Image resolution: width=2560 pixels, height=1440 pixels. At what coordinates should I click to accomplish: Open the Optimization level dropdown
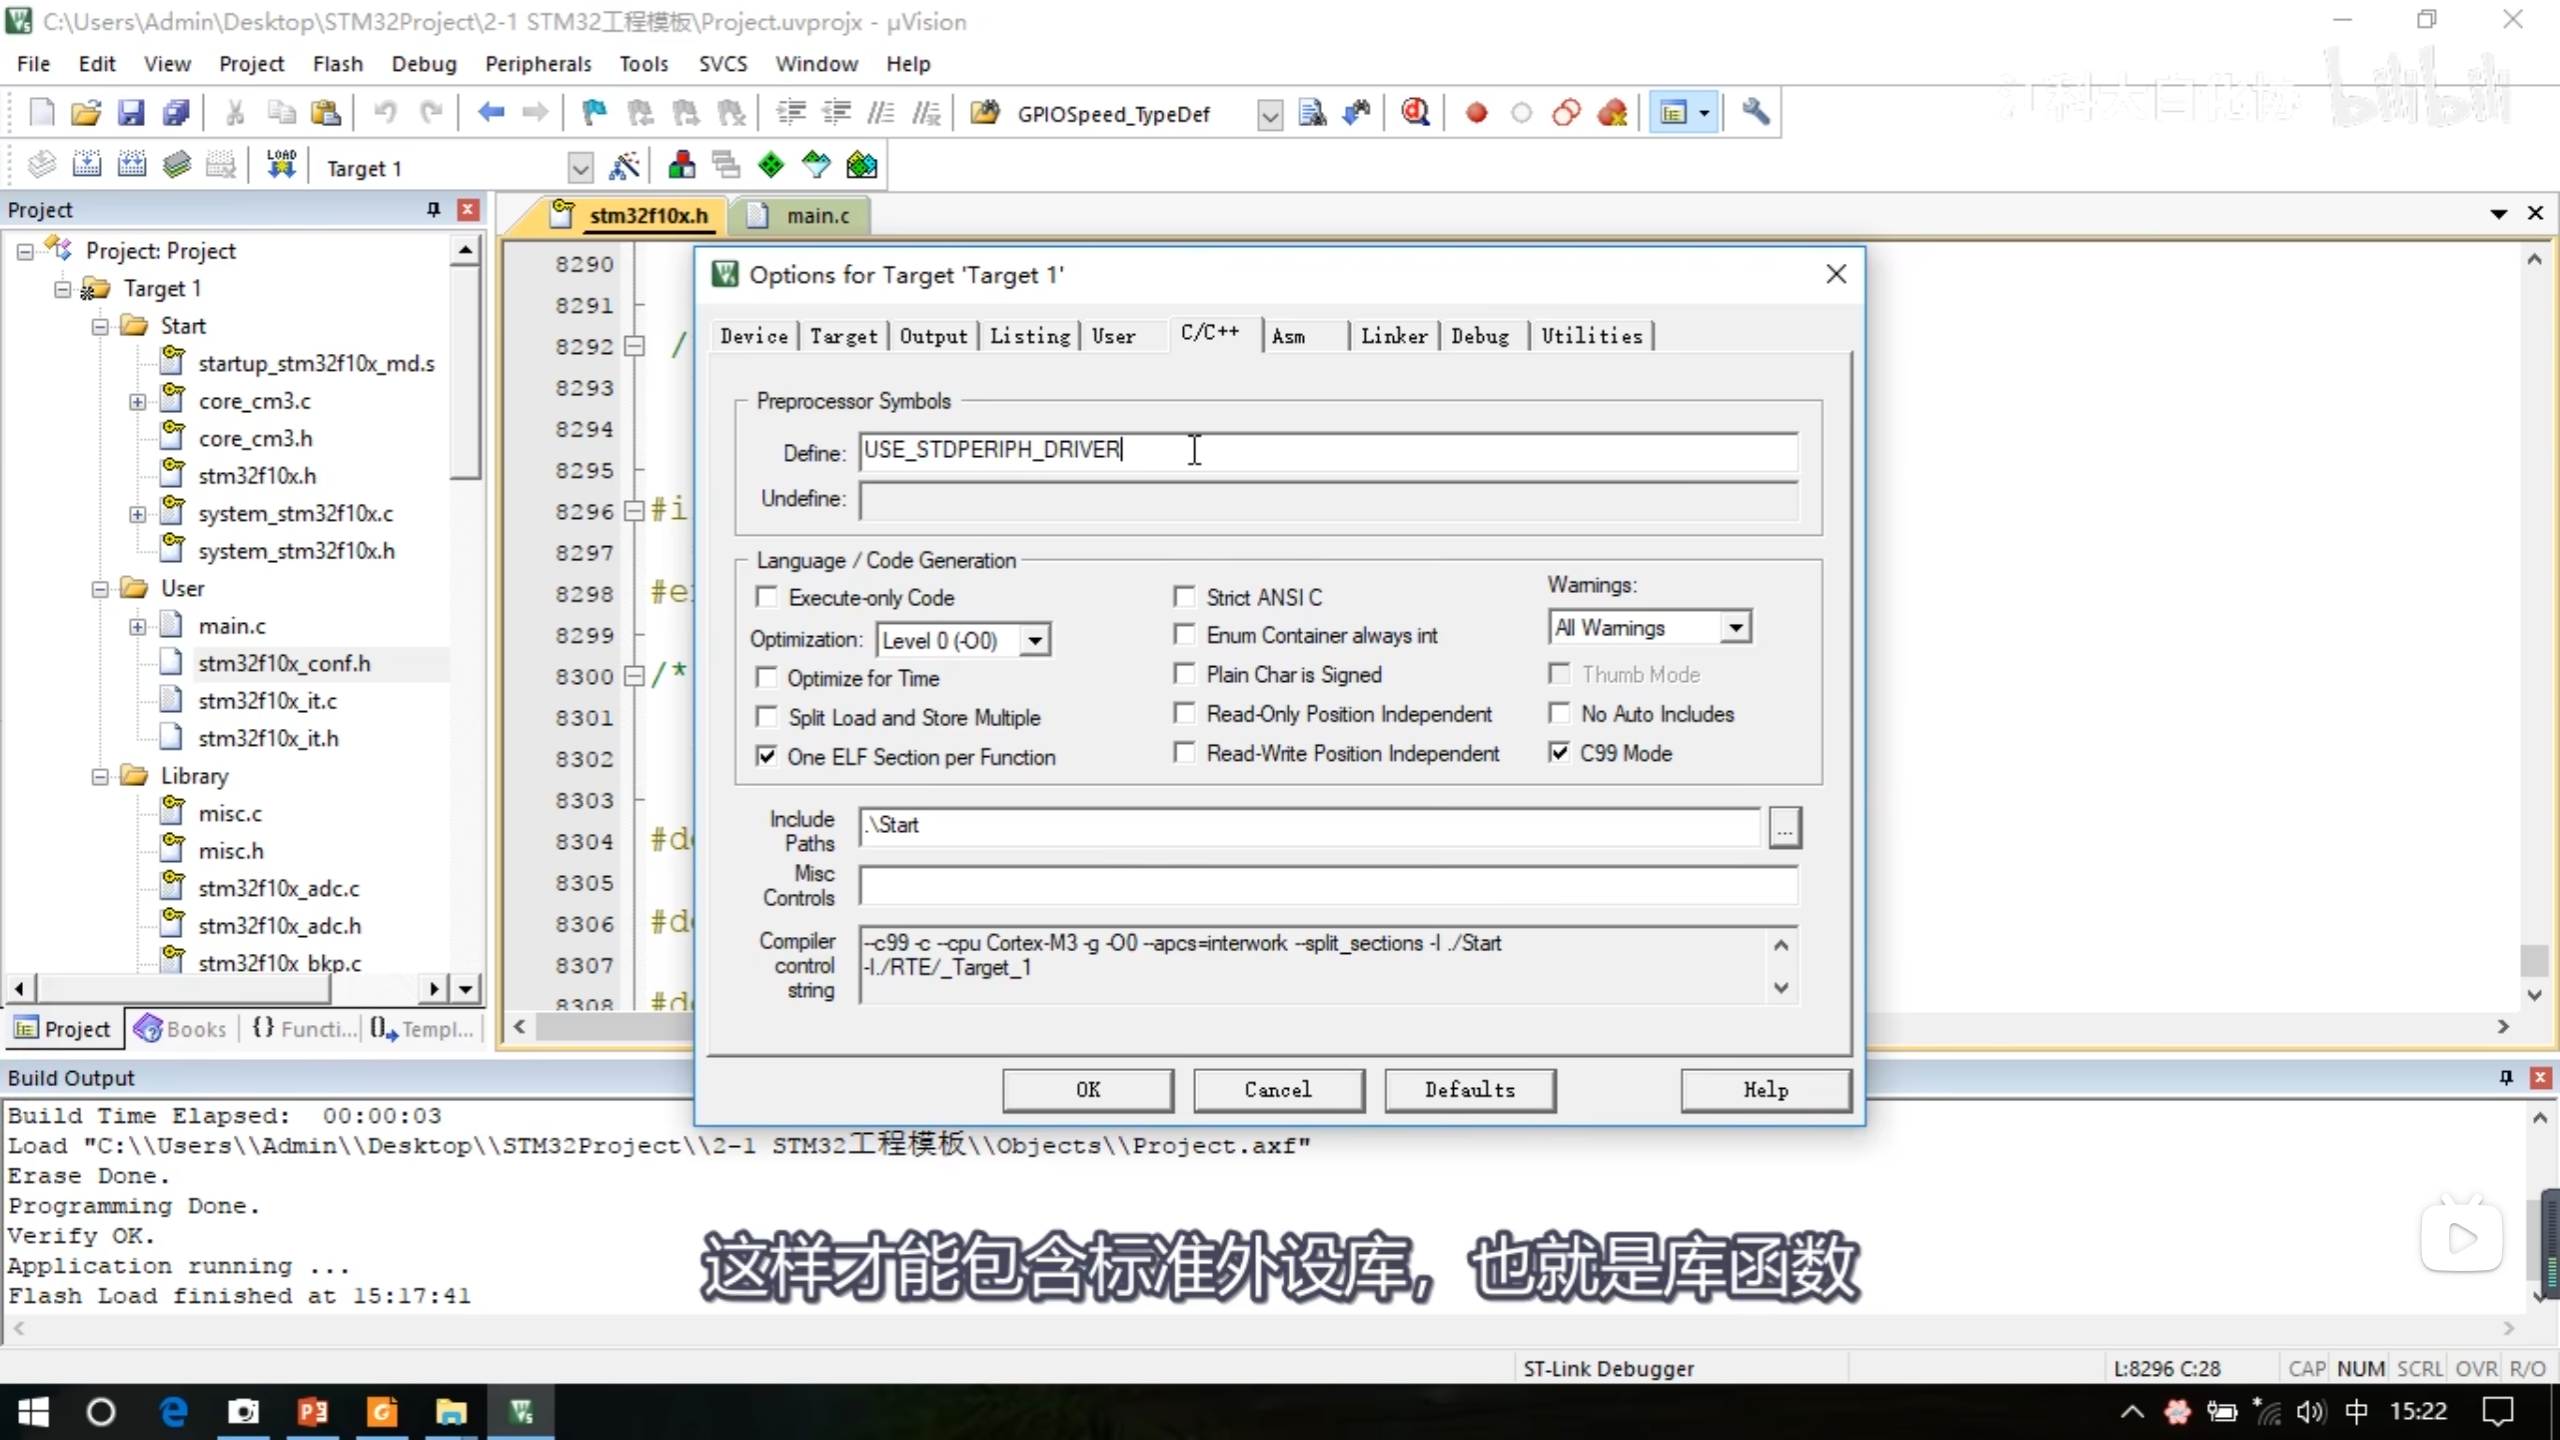tap(1035, 640)
